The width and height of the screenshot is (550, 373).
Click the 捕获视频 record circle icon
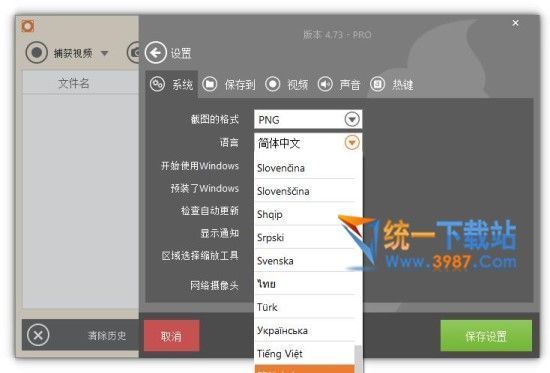point(36,52)
